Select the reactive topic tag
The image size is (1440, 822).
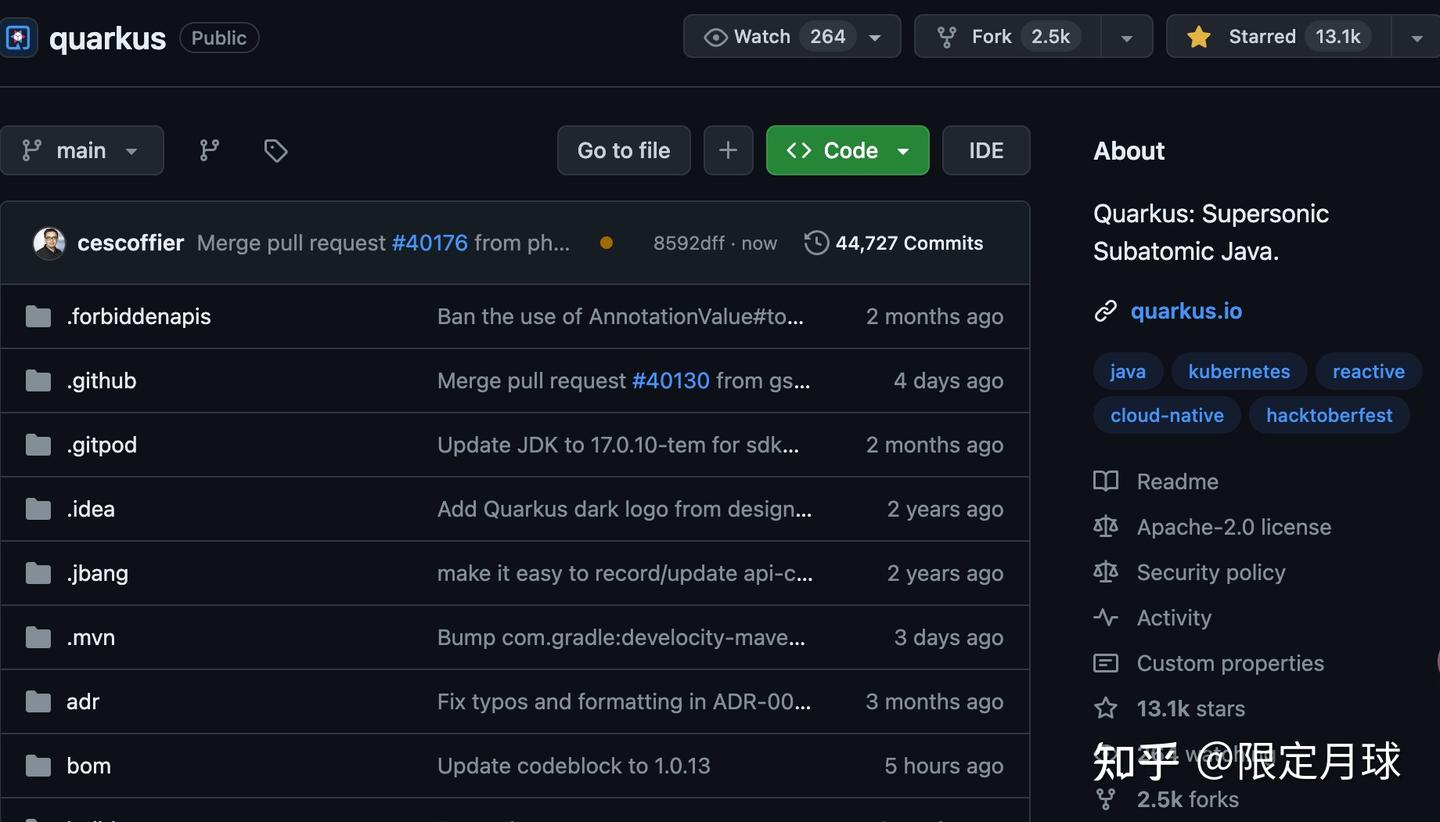1369,371
